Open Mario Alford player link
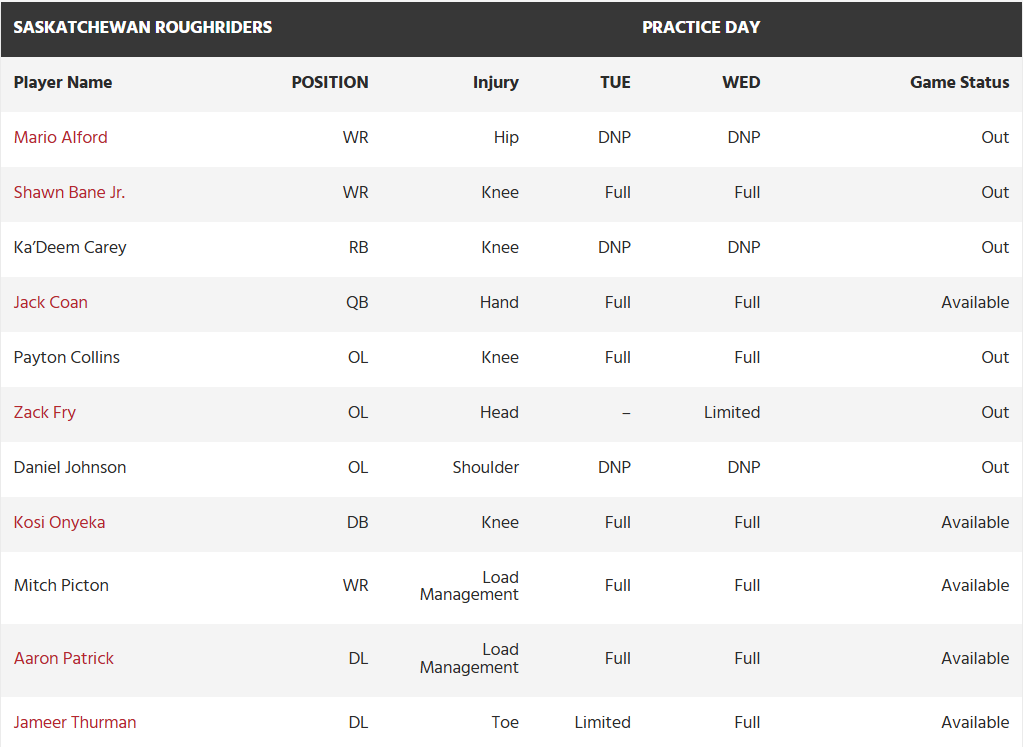This screenshot has width=1023, height=747. pos(61,138)
